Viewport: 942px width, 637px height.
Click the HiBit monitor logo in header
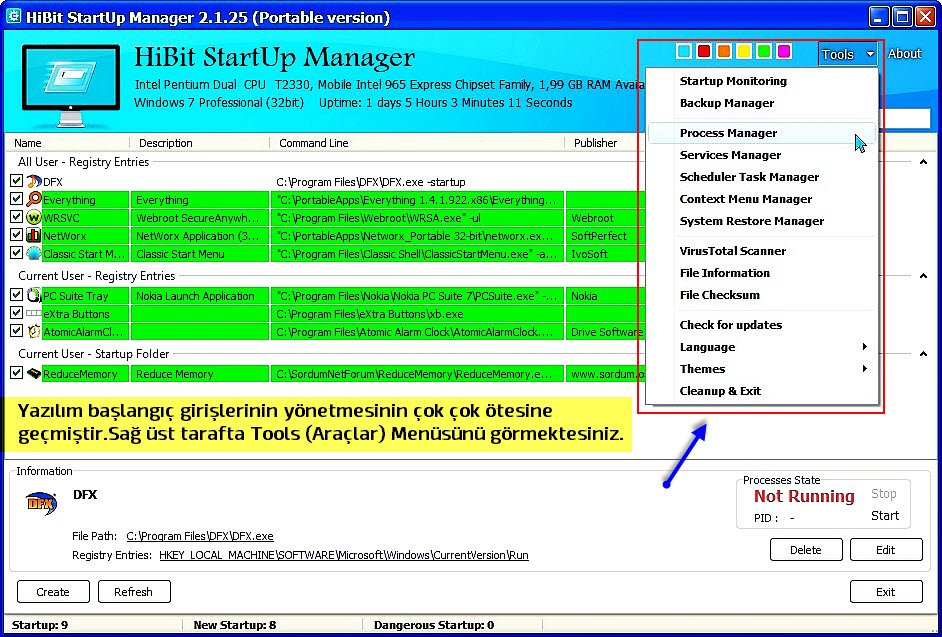click(70, 84)
